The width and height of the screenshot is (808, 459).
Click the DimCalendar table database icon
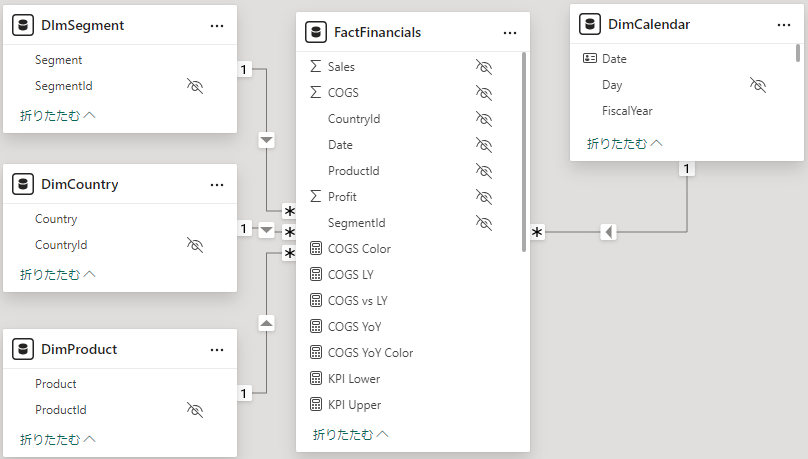coord(590,24)
